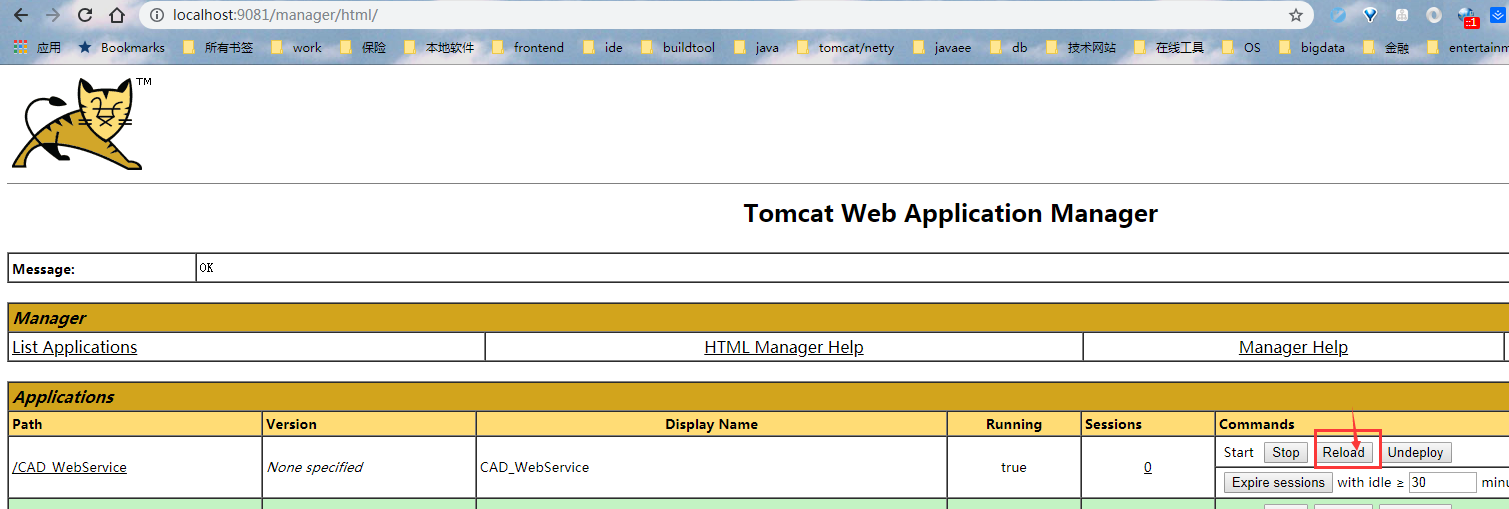Open the globe extension with red badge
Image resolution: width=1509 pixels, height=509 pixels.
1468,16
